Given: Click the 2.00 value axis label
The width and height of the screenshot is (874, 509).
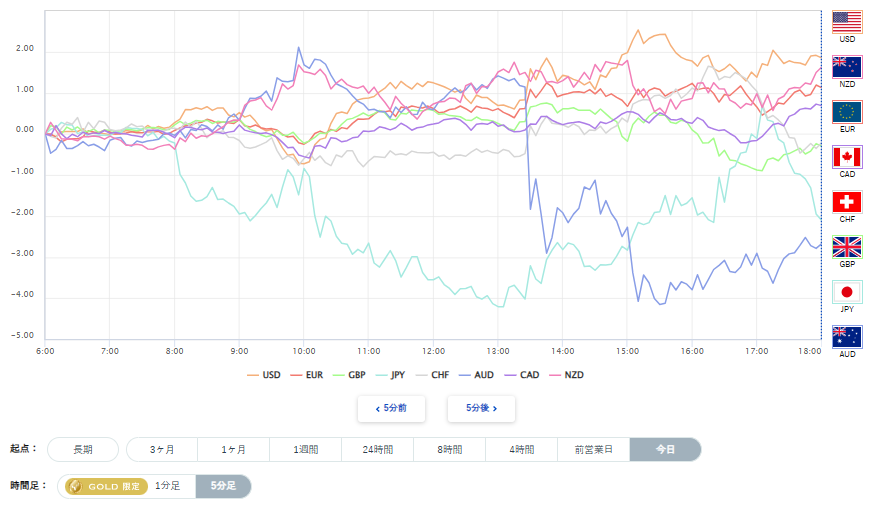Looking at the screenshot, I should click(25, 49).
